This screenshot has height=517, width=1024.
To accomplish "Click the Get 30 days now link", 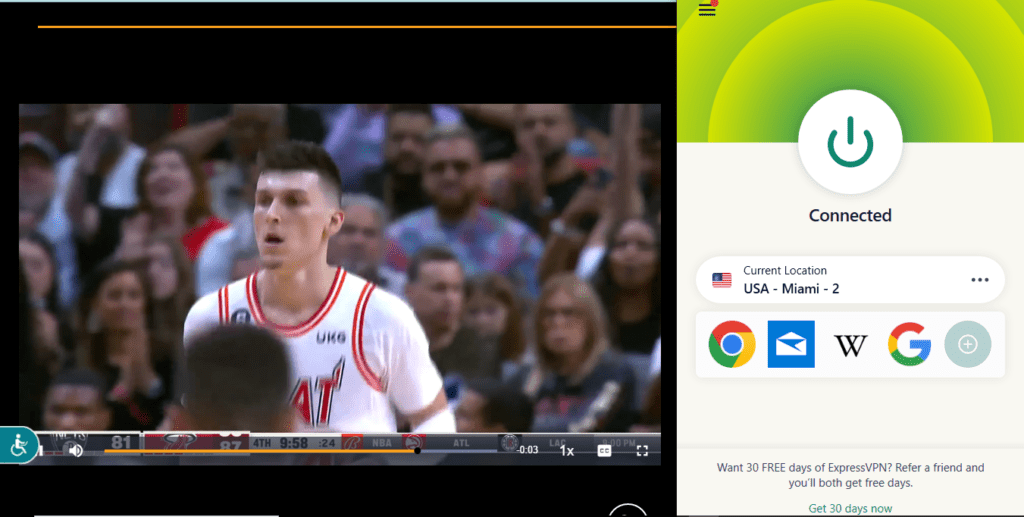I will (x=850, y=508).
